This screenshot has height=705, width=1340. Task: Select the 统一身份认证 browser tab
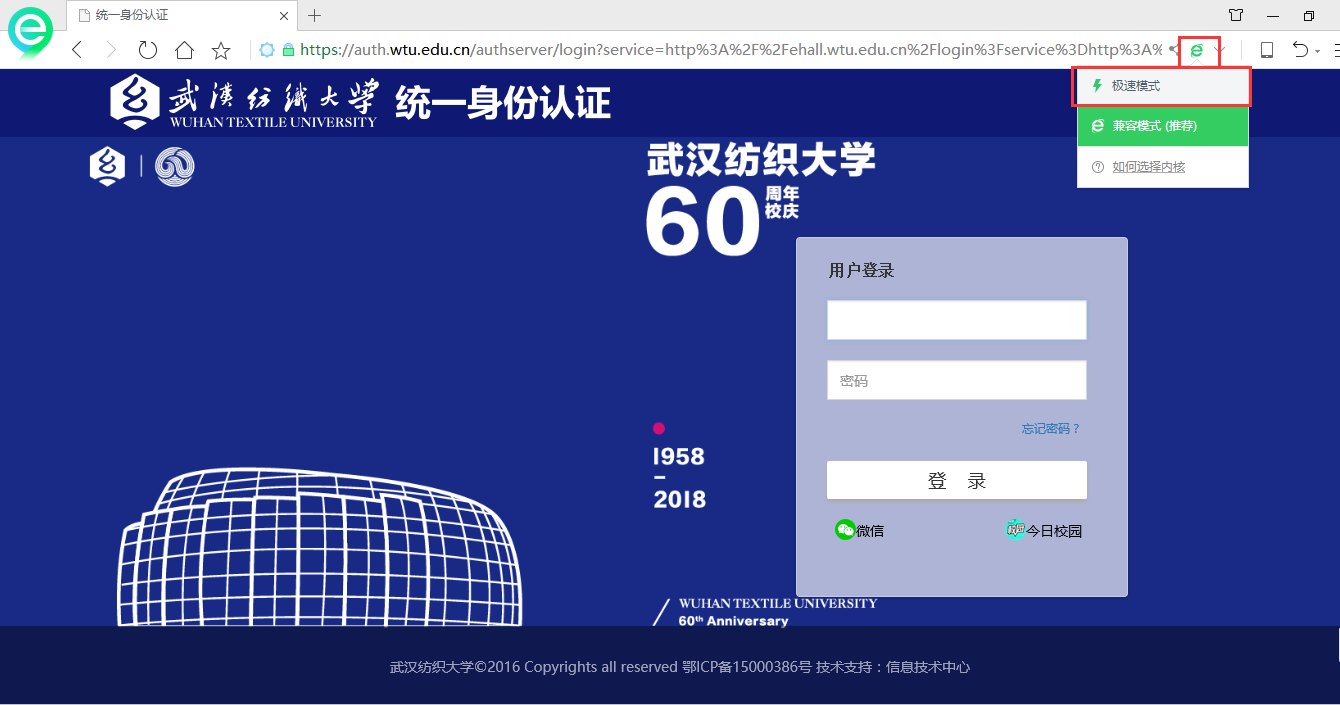(183, 15)
